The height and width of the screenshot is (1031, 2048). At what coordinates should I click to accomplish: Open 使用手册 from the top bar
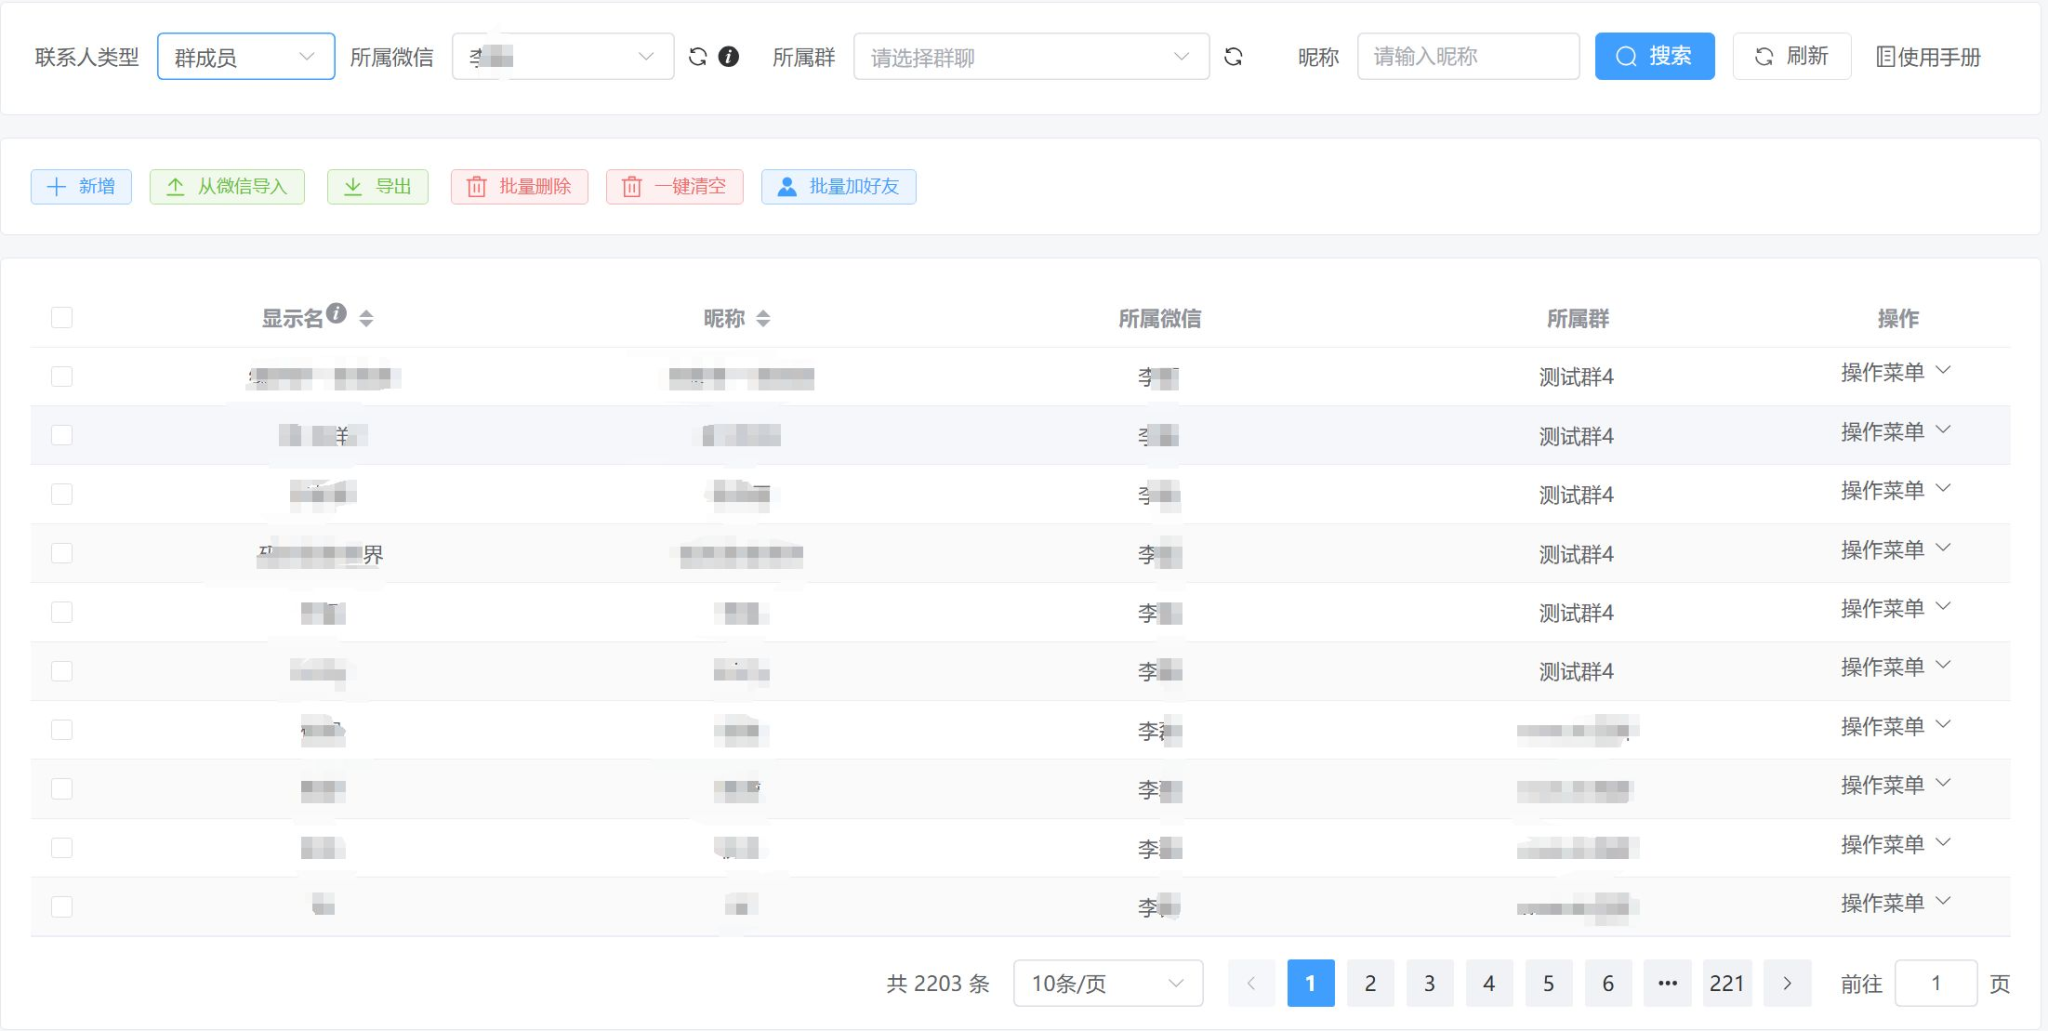point(1927,56)
